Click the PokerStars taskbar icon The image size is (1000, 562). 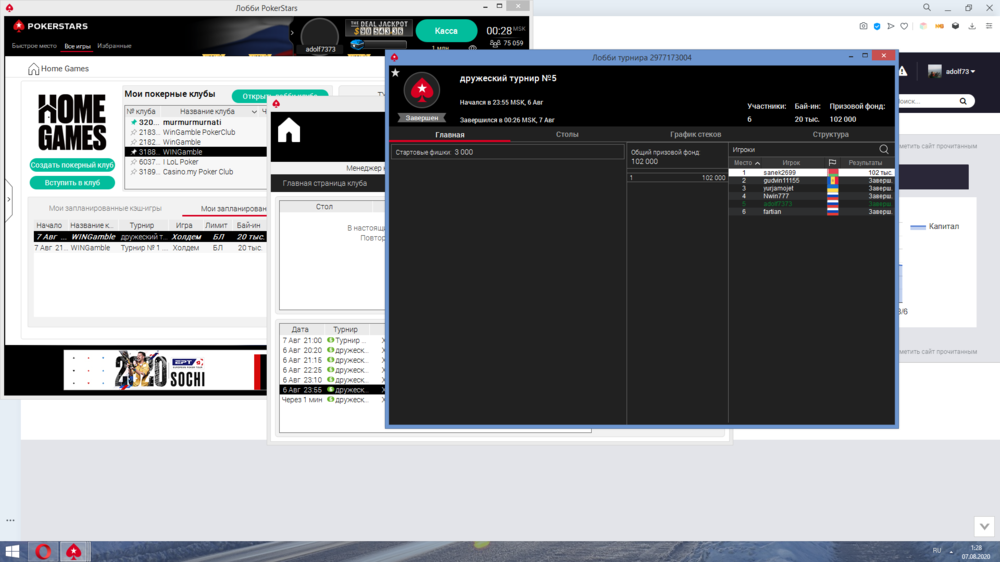coord(74,551)
